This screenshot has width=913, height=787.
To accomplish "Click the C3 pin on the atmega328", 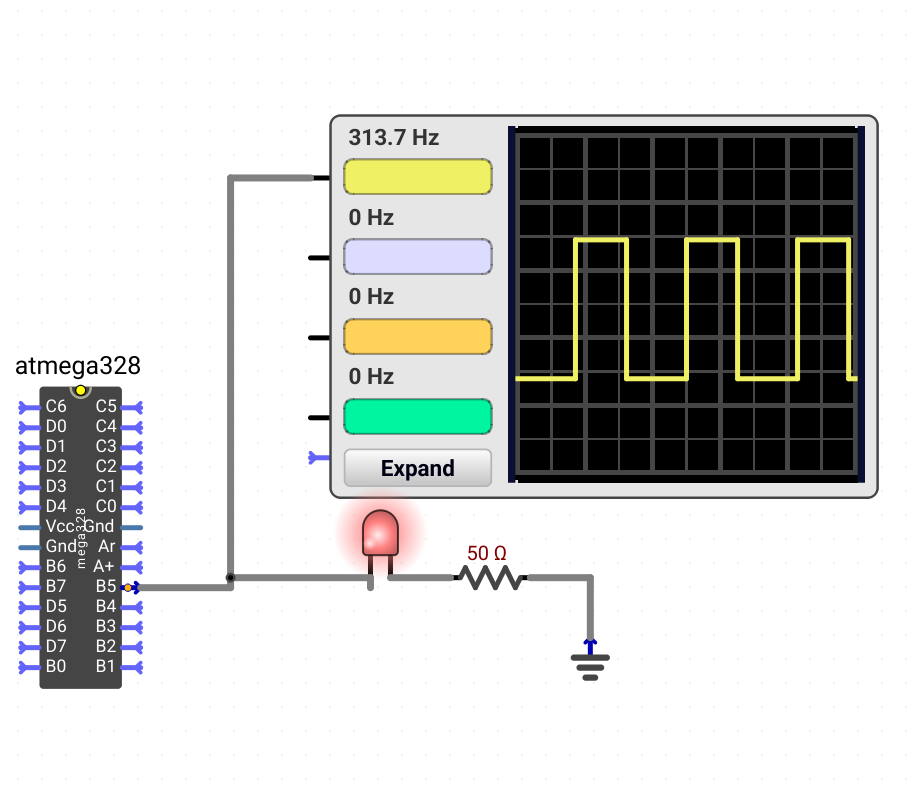I will click(132, 448).
